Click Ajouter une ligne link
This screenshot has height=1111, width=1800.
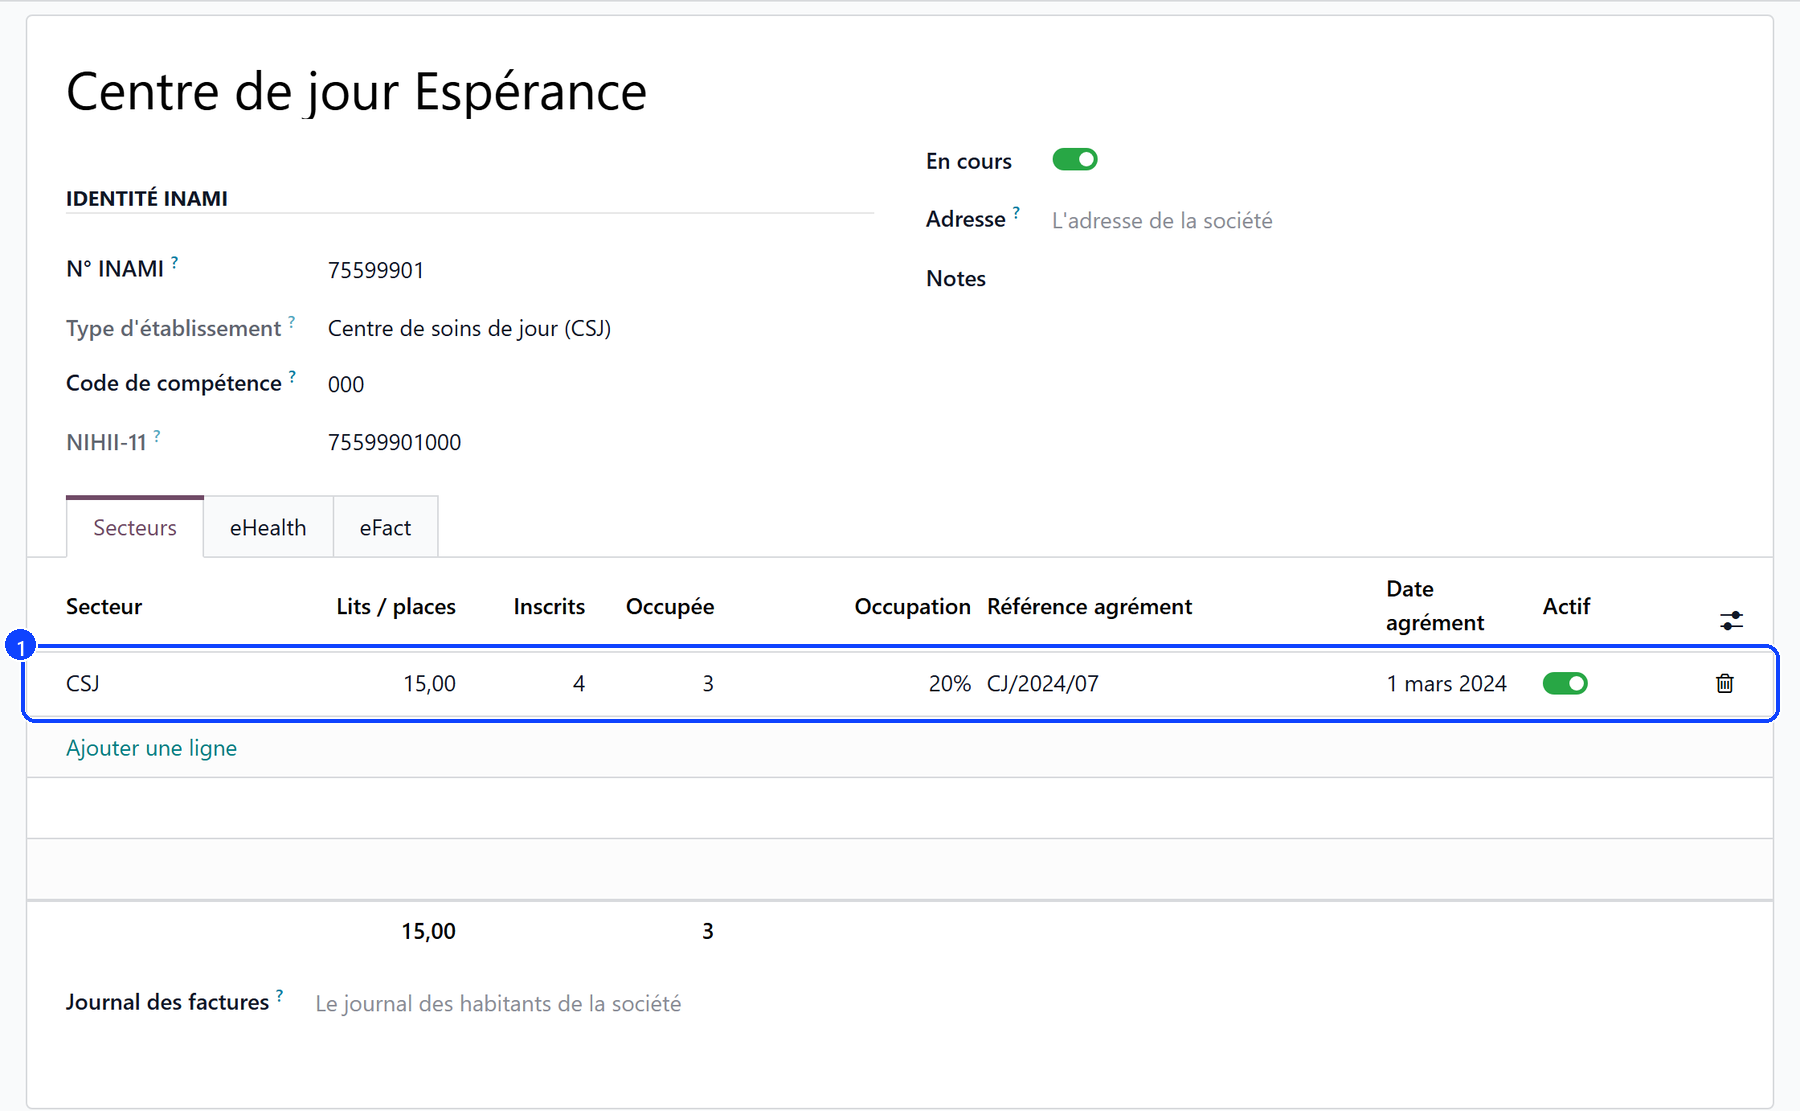tap(151, 748)
